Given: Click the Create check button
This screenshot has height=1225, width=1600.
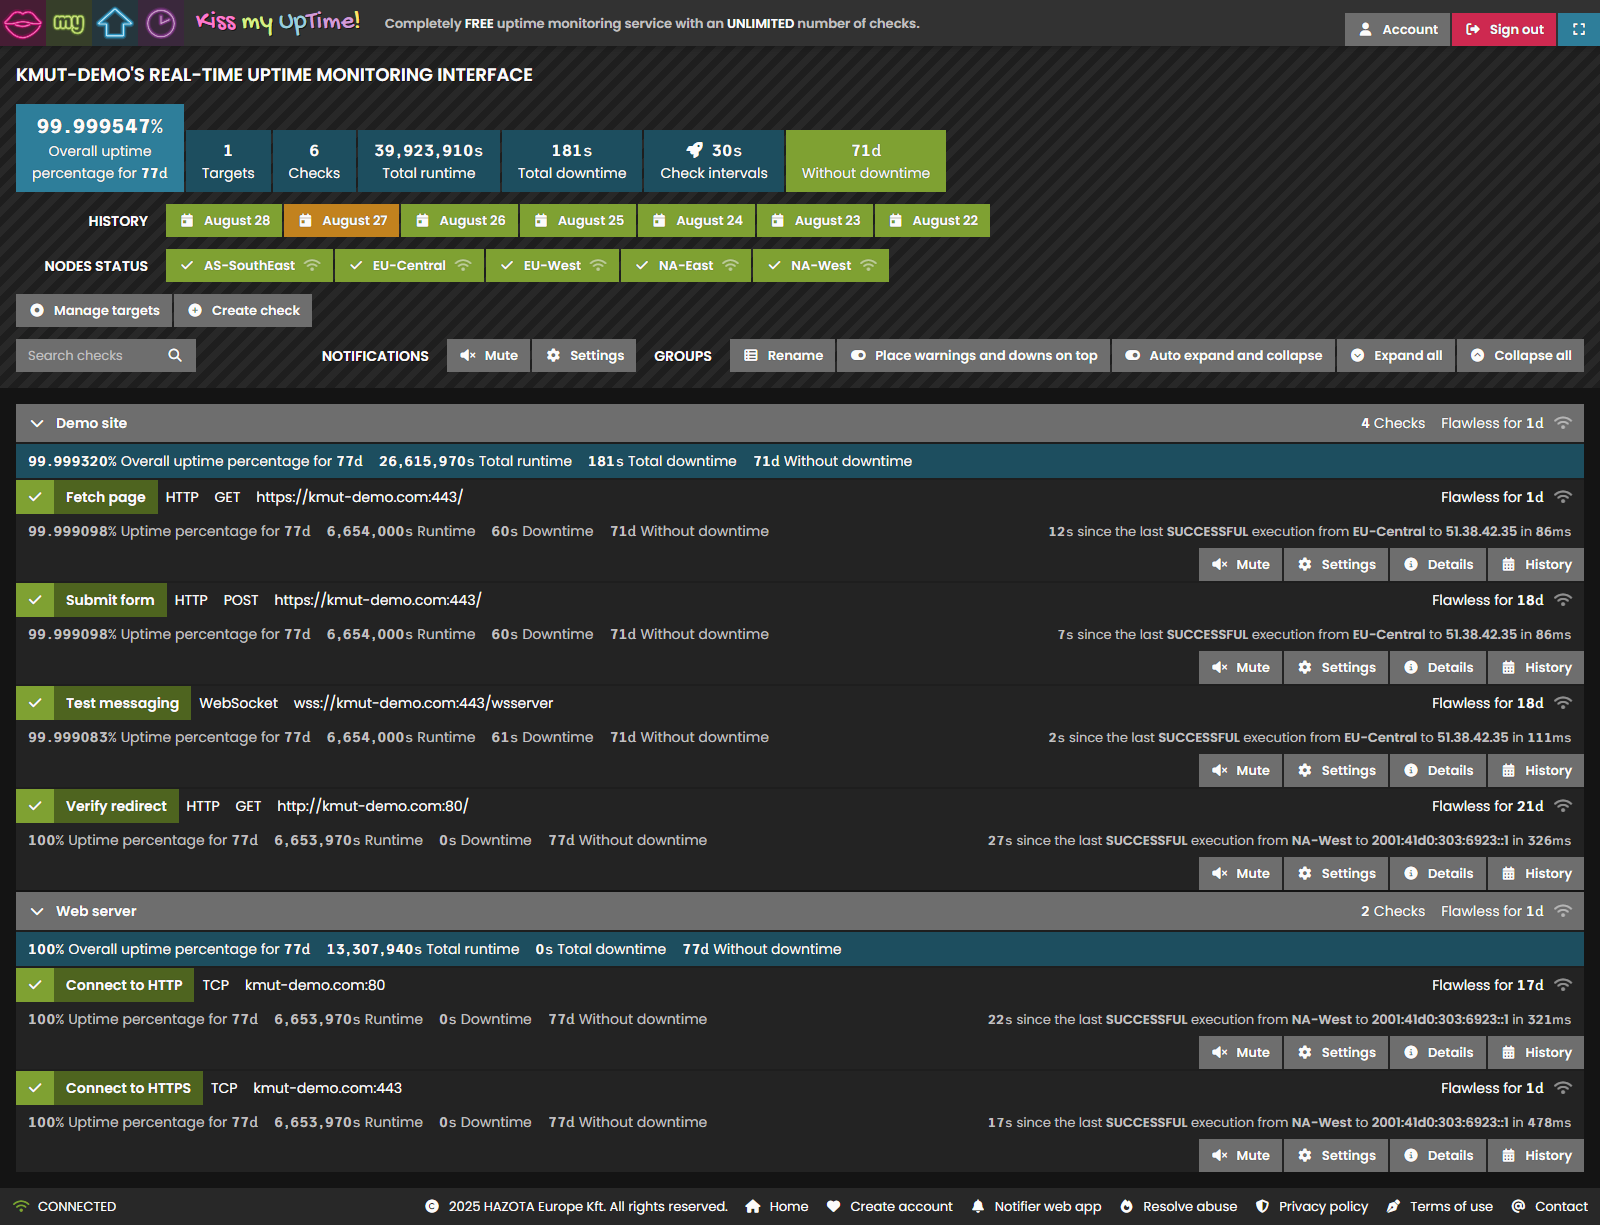Looking at the screenshot, I should coord(243,310).
